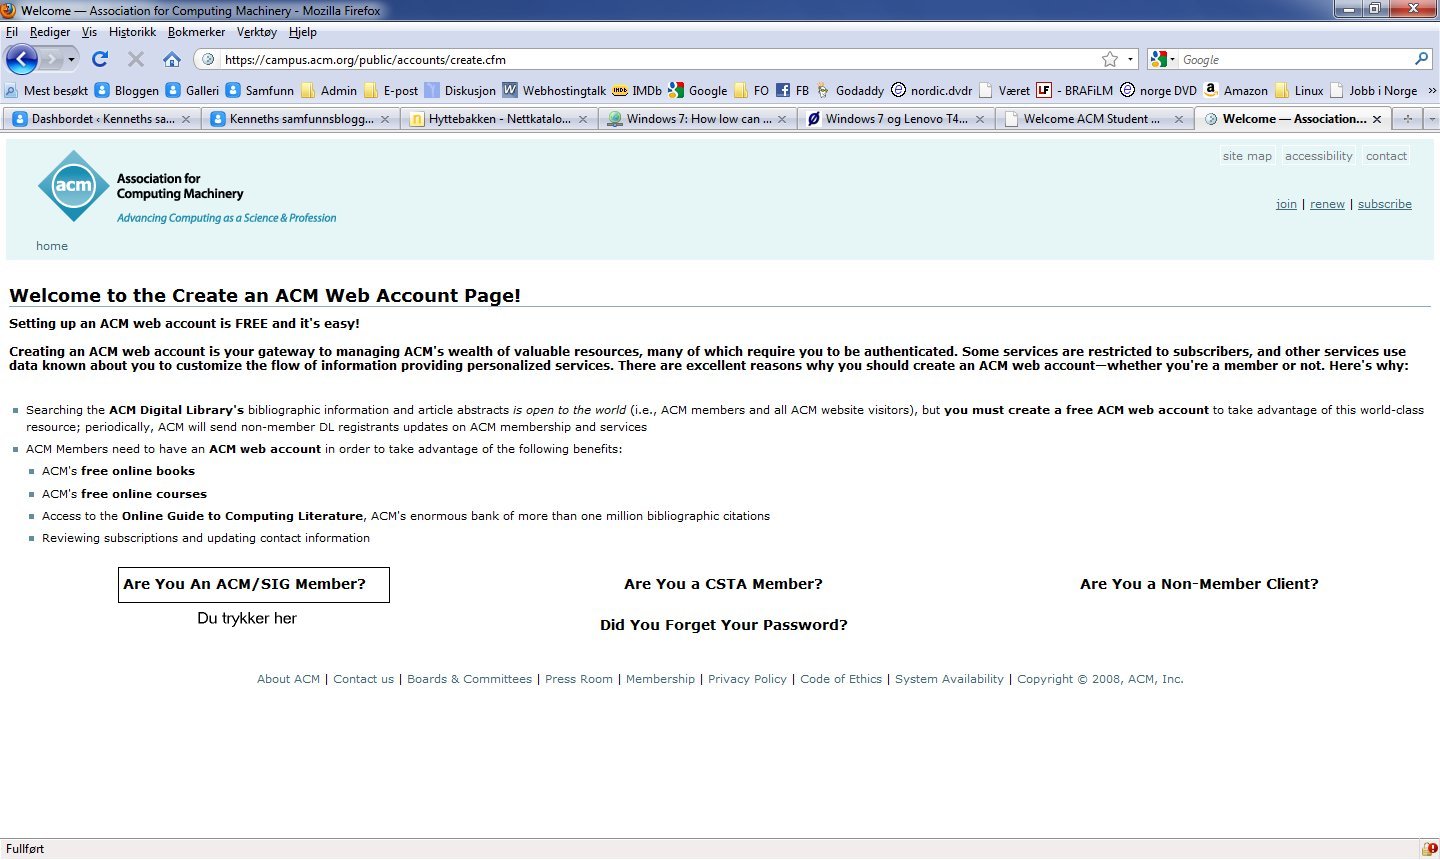Image resolution: width=1440 pixels, height=860 pixels.
Task: Click the accessibility link
Action: point(1318,156)
